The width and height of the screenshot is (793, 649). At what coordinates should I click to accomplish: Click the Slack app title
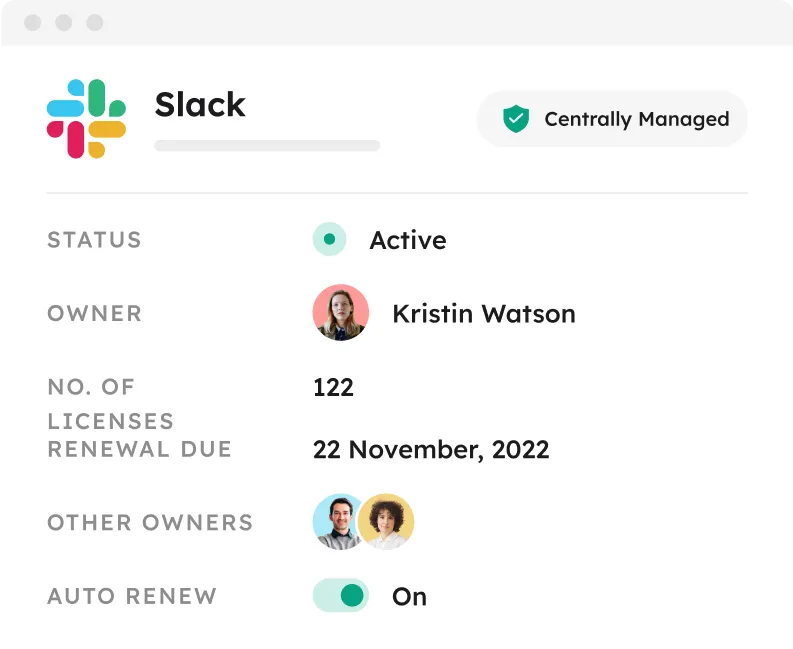click(200, 105)
